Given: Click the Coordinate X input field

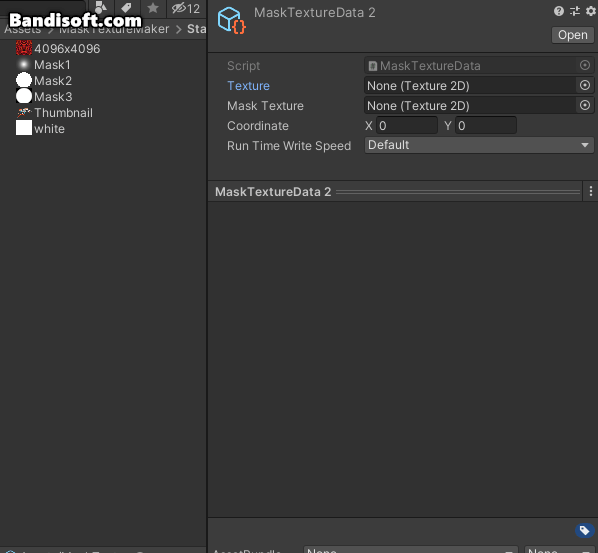Looking at the screenshot, I should point(407,125).
